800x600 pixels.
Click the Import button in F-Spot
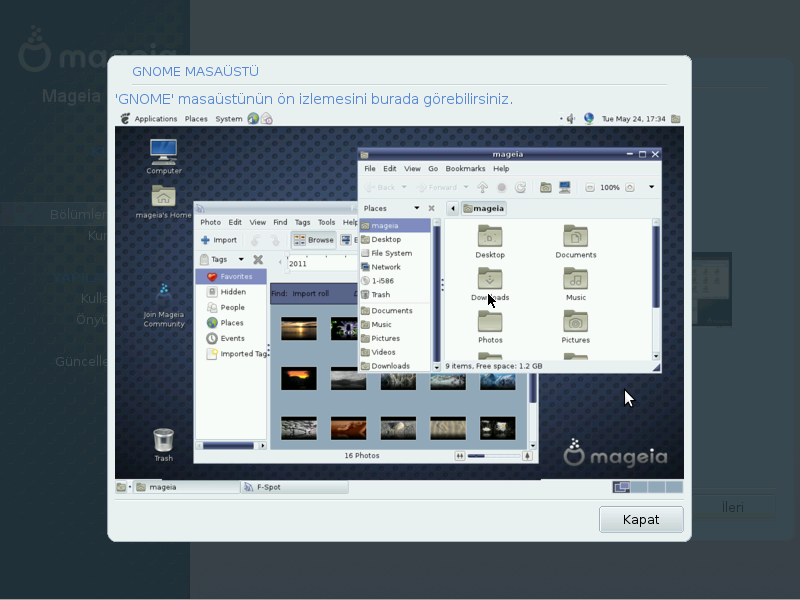220,240
